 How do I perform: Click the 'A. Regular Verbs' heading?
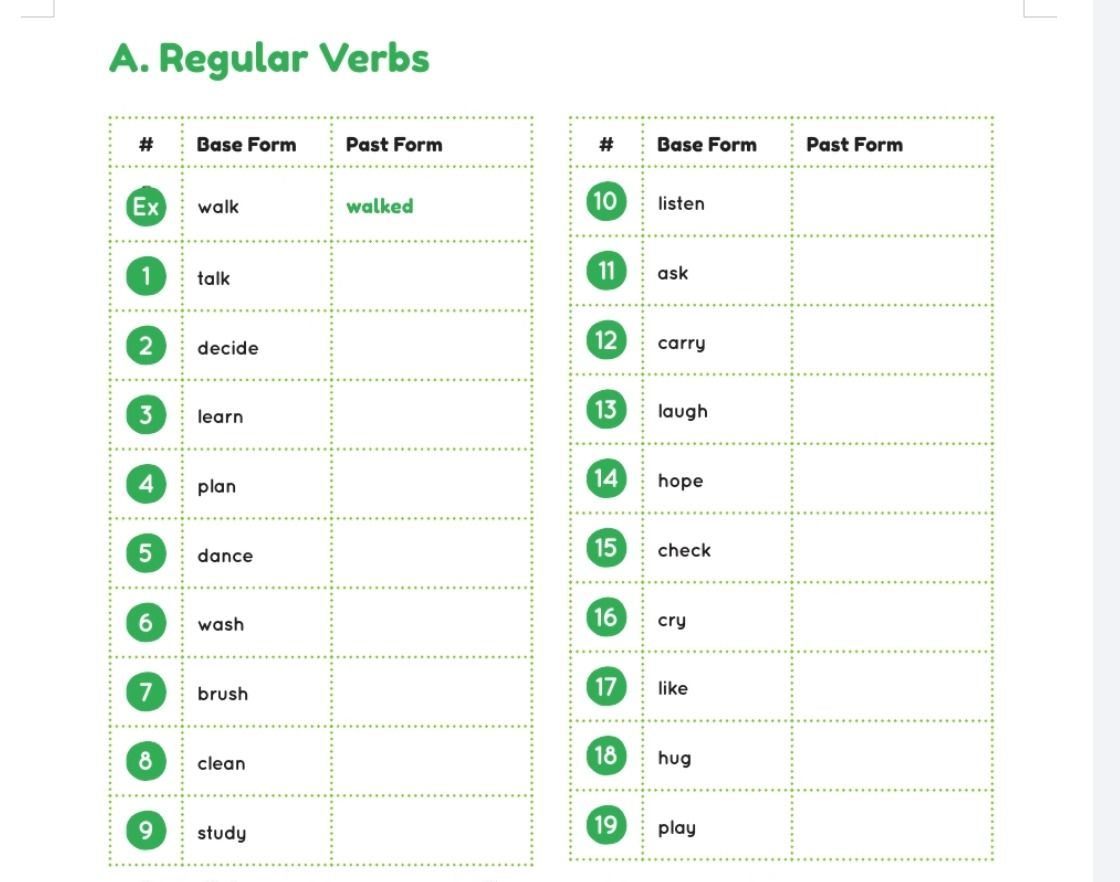[x=269, y=59]
